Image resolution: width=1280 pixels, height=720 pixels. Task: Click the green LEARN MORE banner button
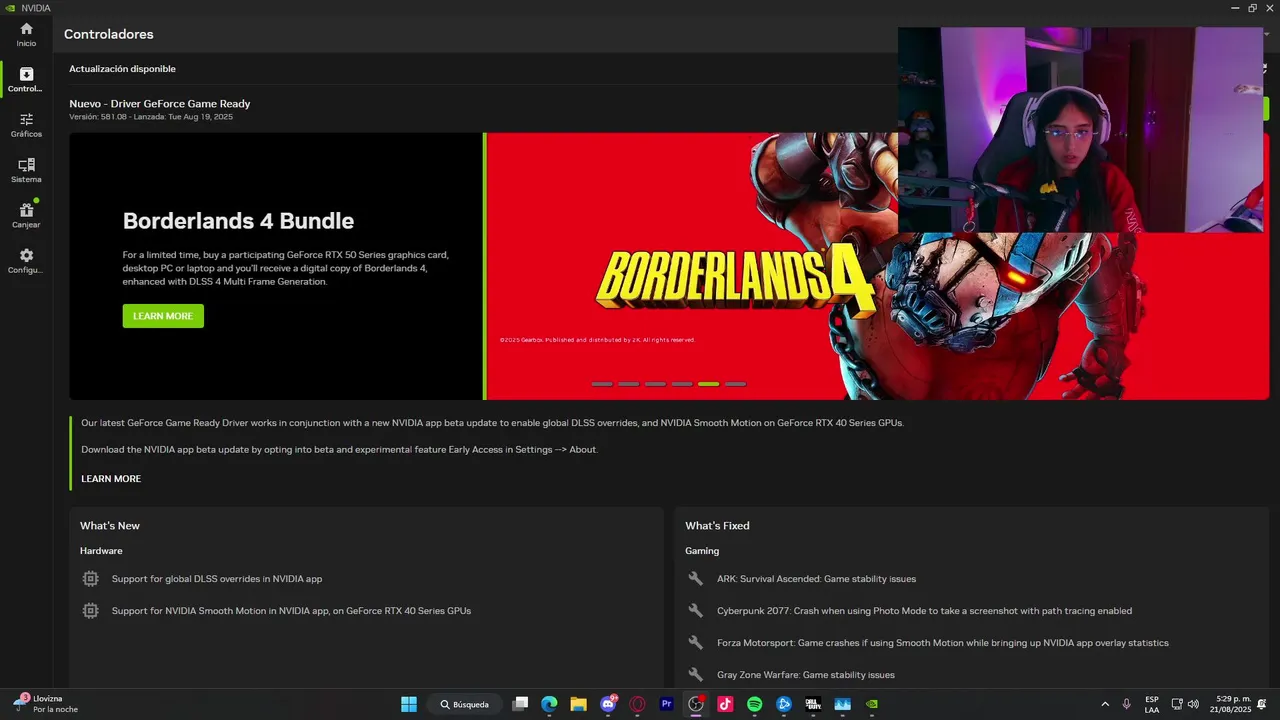coord(163,316)
